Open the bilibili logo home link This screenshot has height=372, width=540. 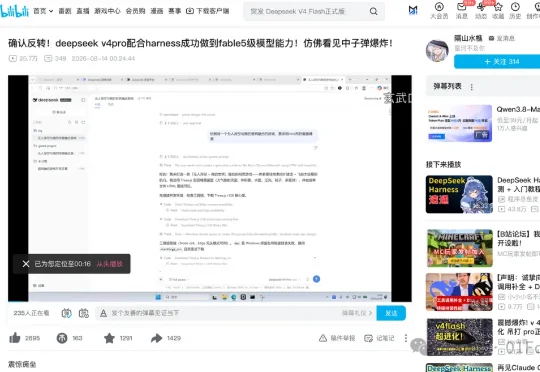pyautogui.click(x=14, y=11)
